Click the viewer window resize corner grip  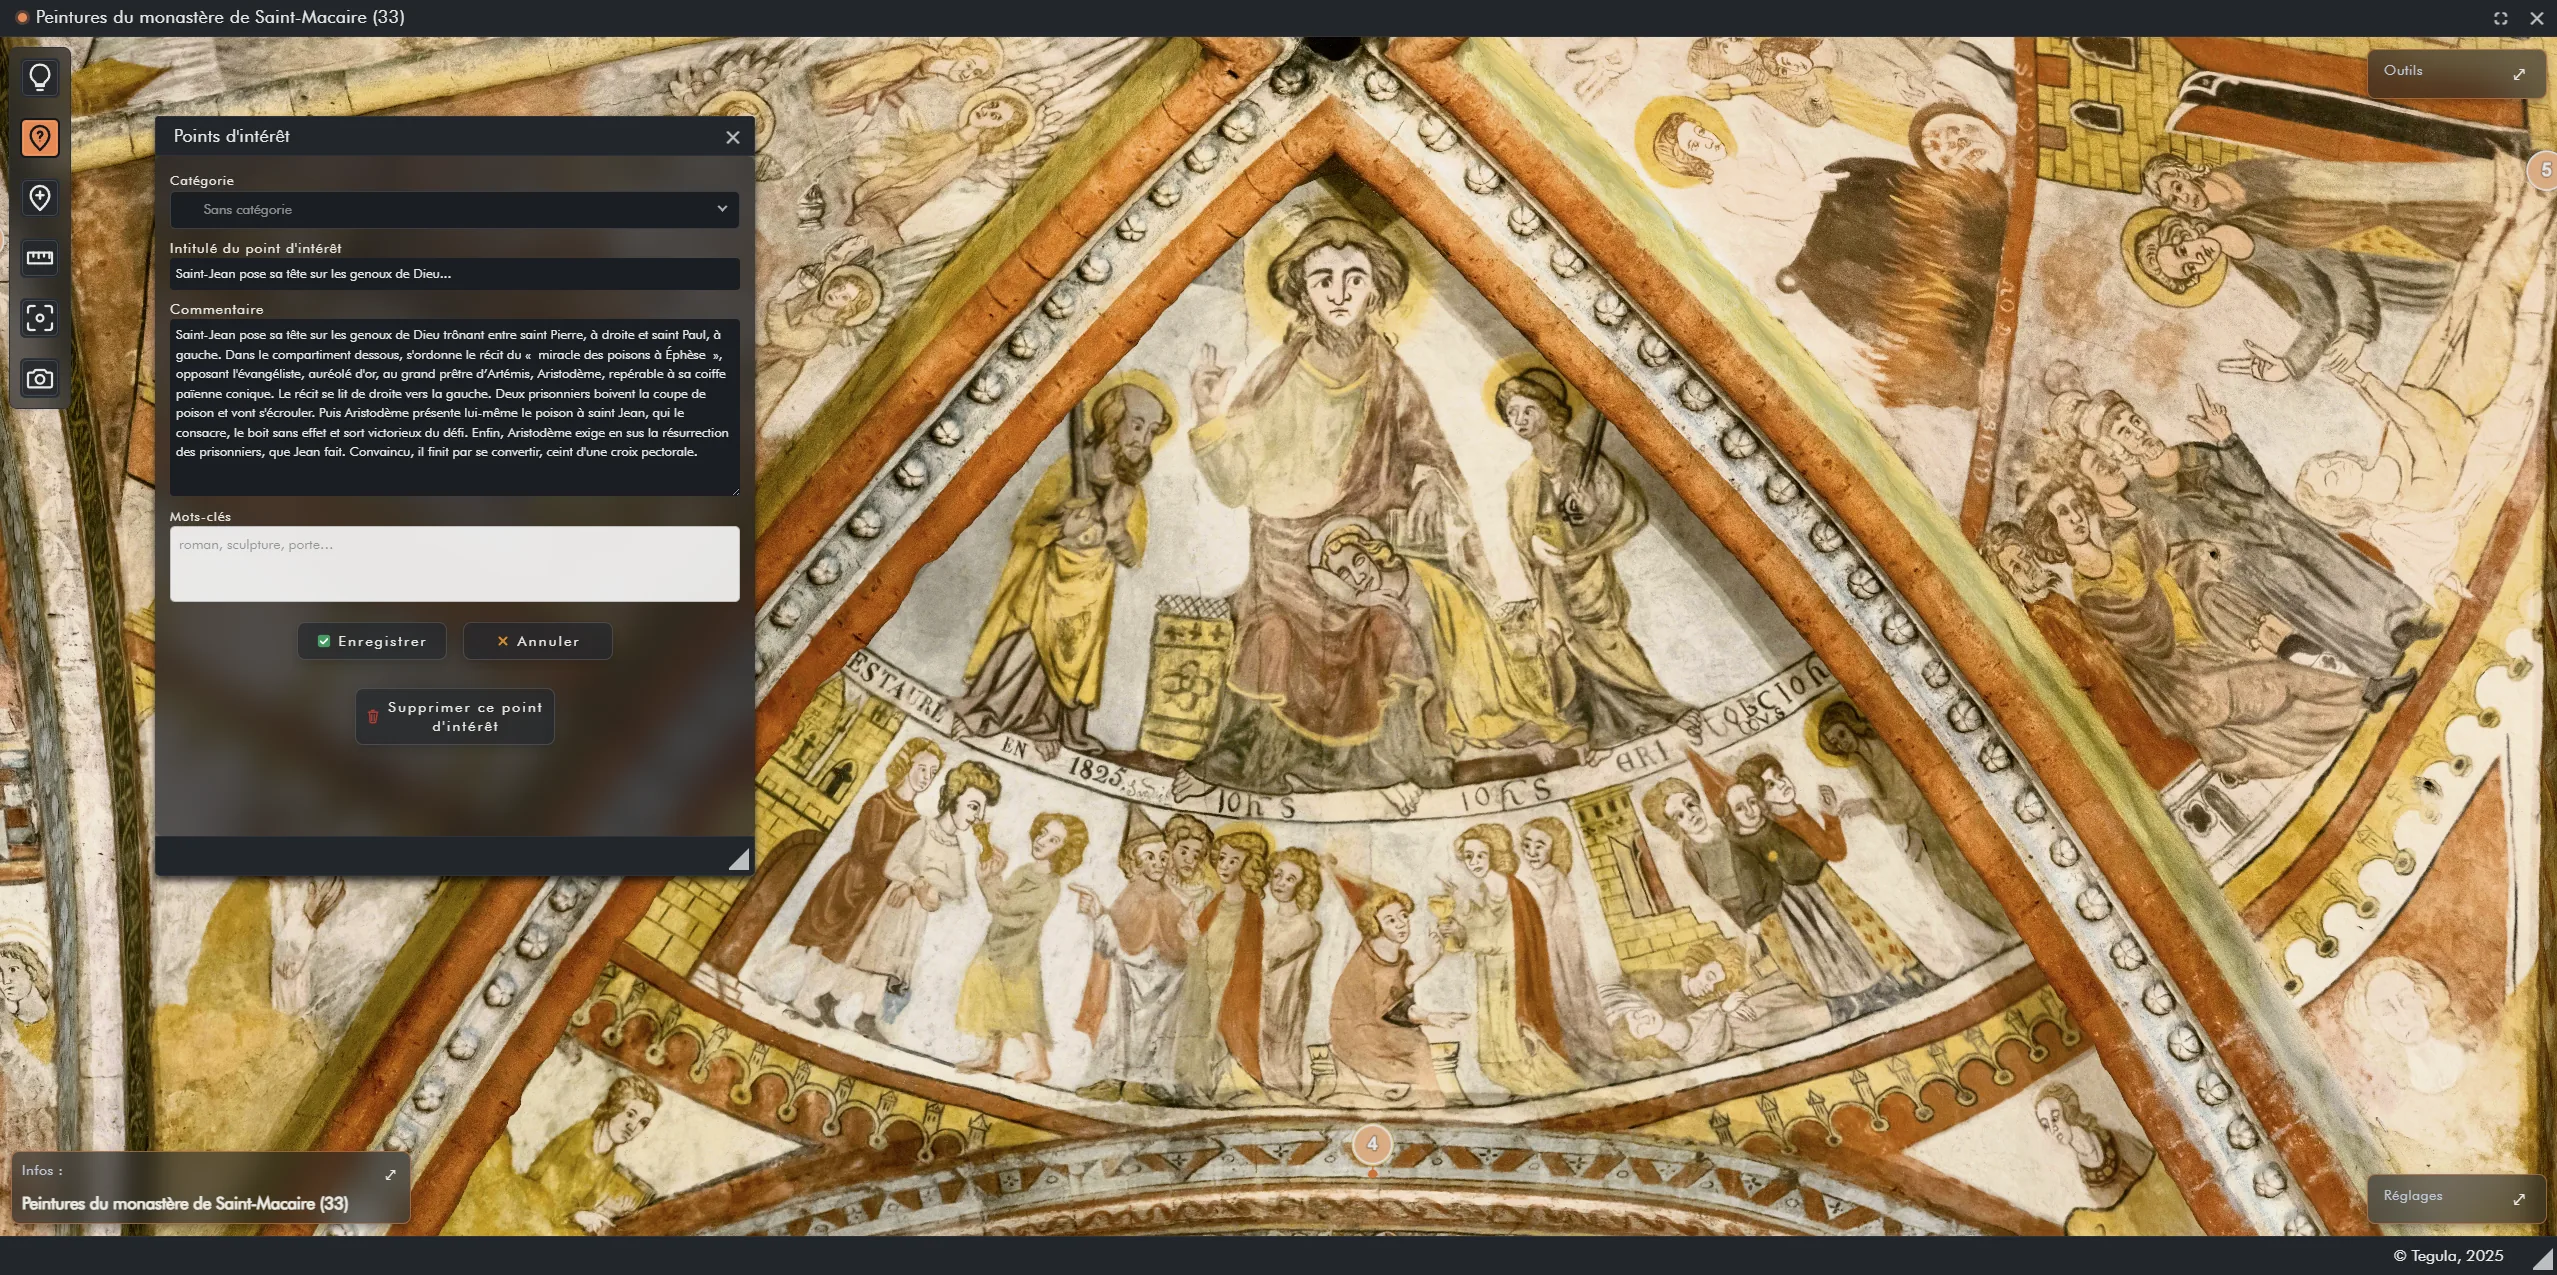pos(2543,1259)
